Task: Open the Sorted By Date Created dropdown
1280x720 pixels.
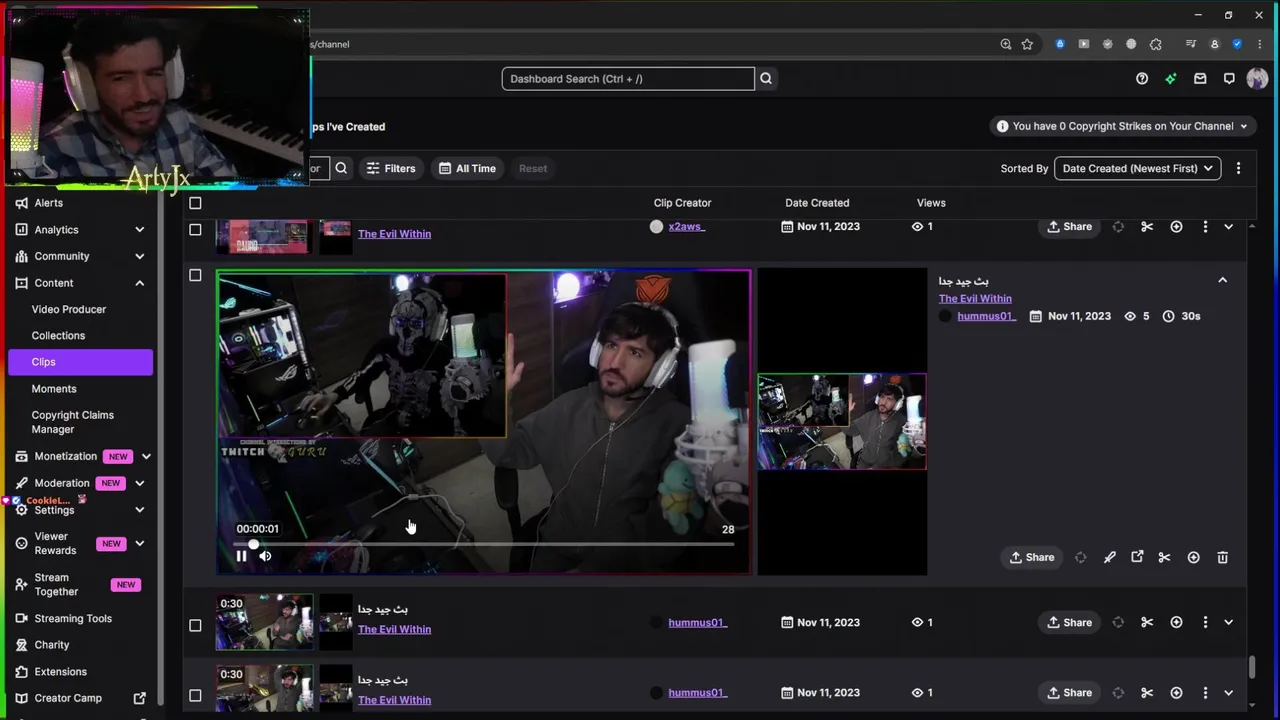Action: (x=1137, y=168)
